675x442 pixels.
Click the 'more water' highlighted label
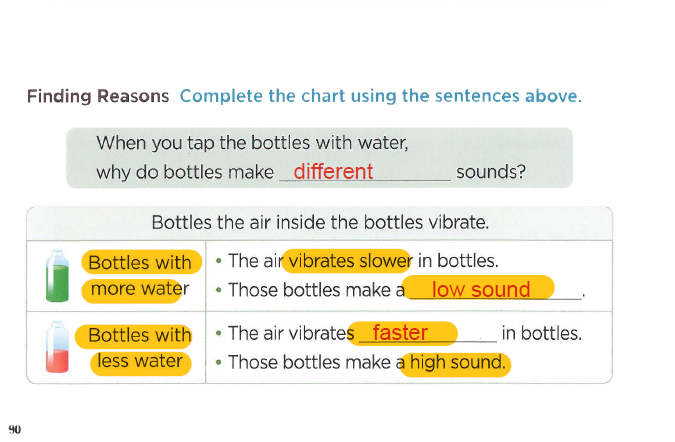coord(134,290)
